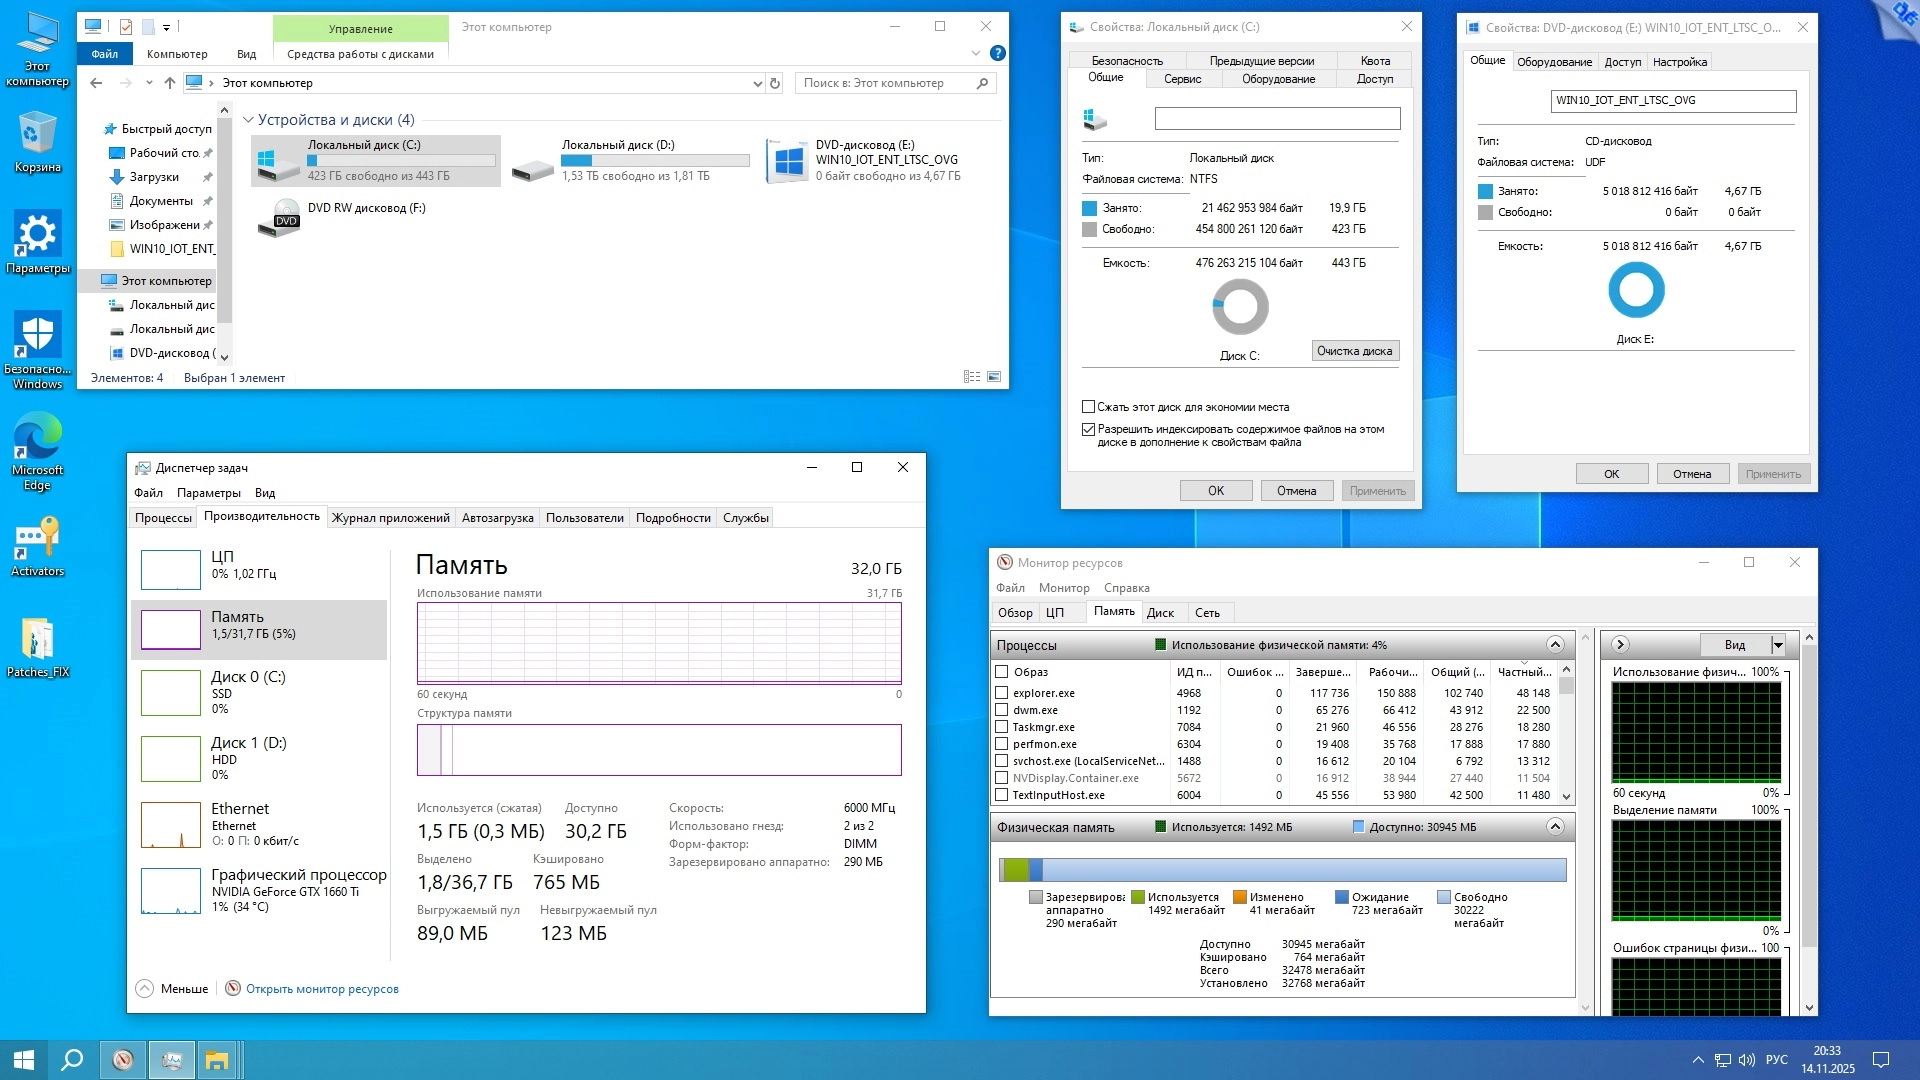Switch to Autostart tab in Task Manager
This screenshot has width=1920, height=1080.
pyautogui.click(x=497, y=518)
